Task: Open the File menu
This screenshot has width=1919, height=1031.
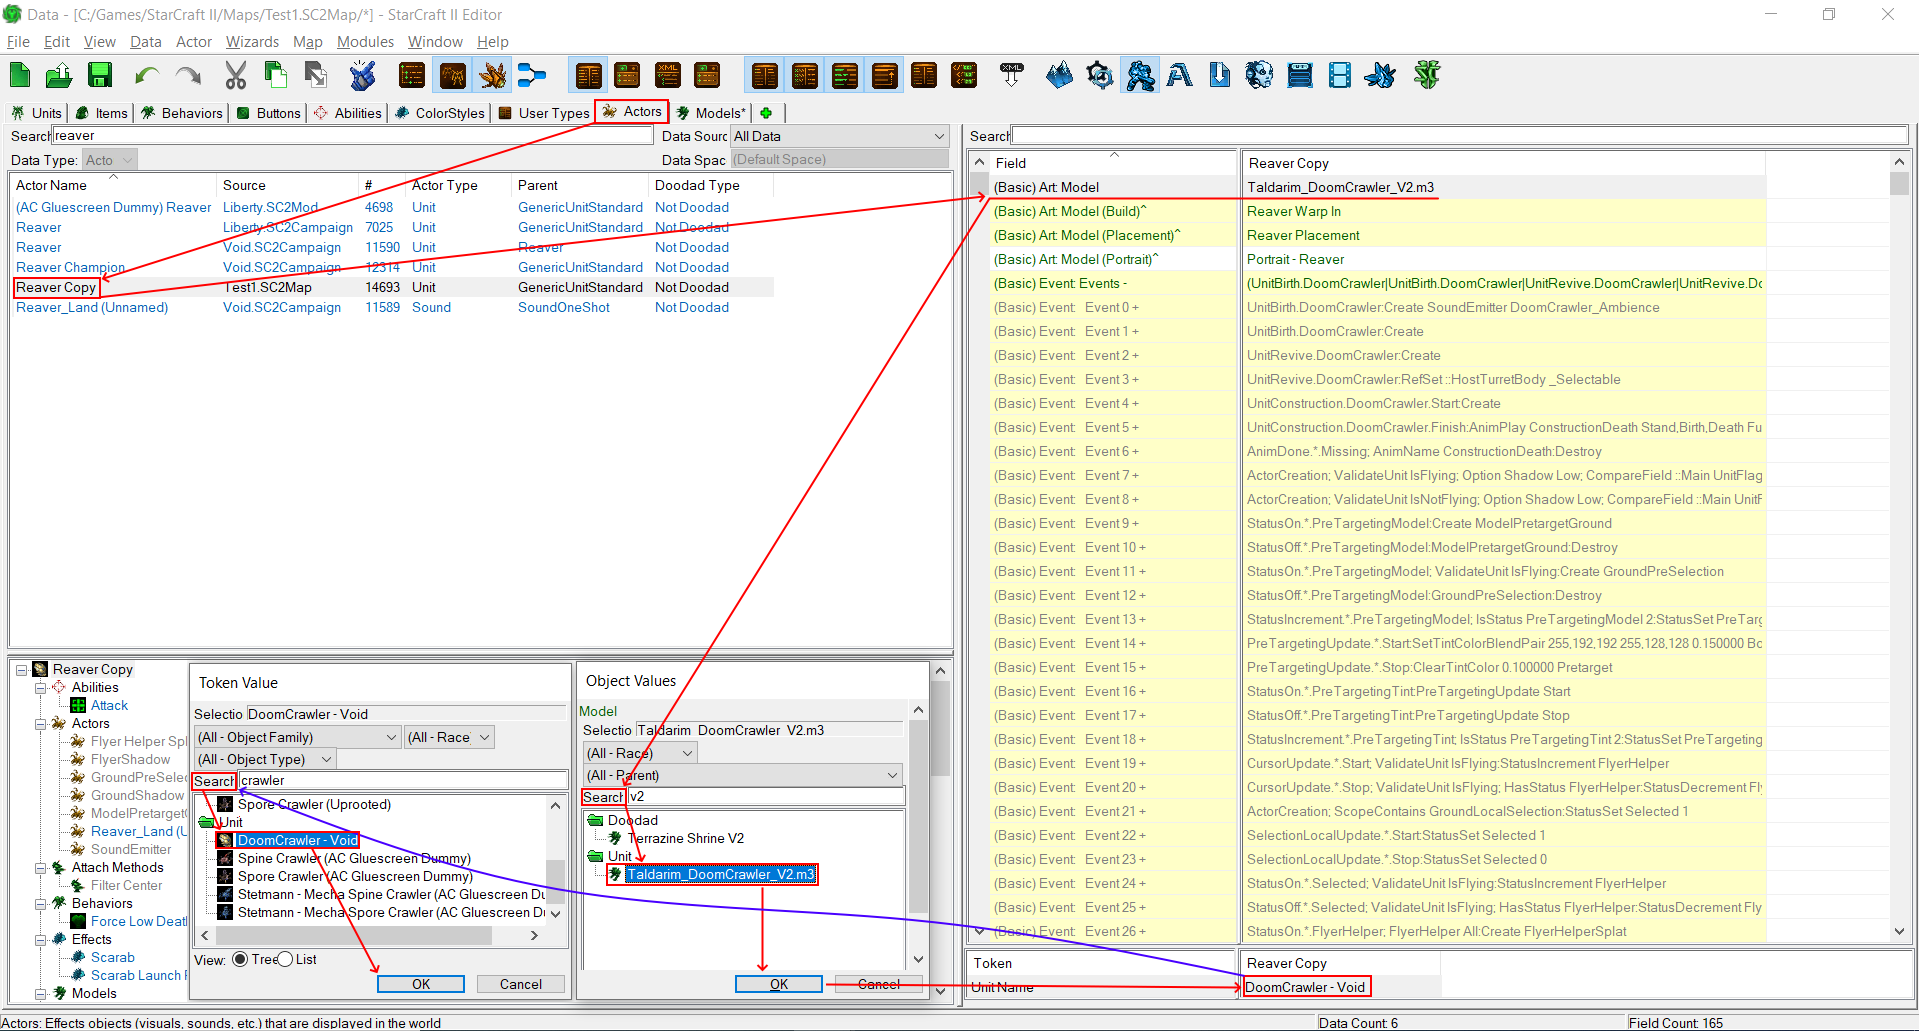Action: click(18, 42)
